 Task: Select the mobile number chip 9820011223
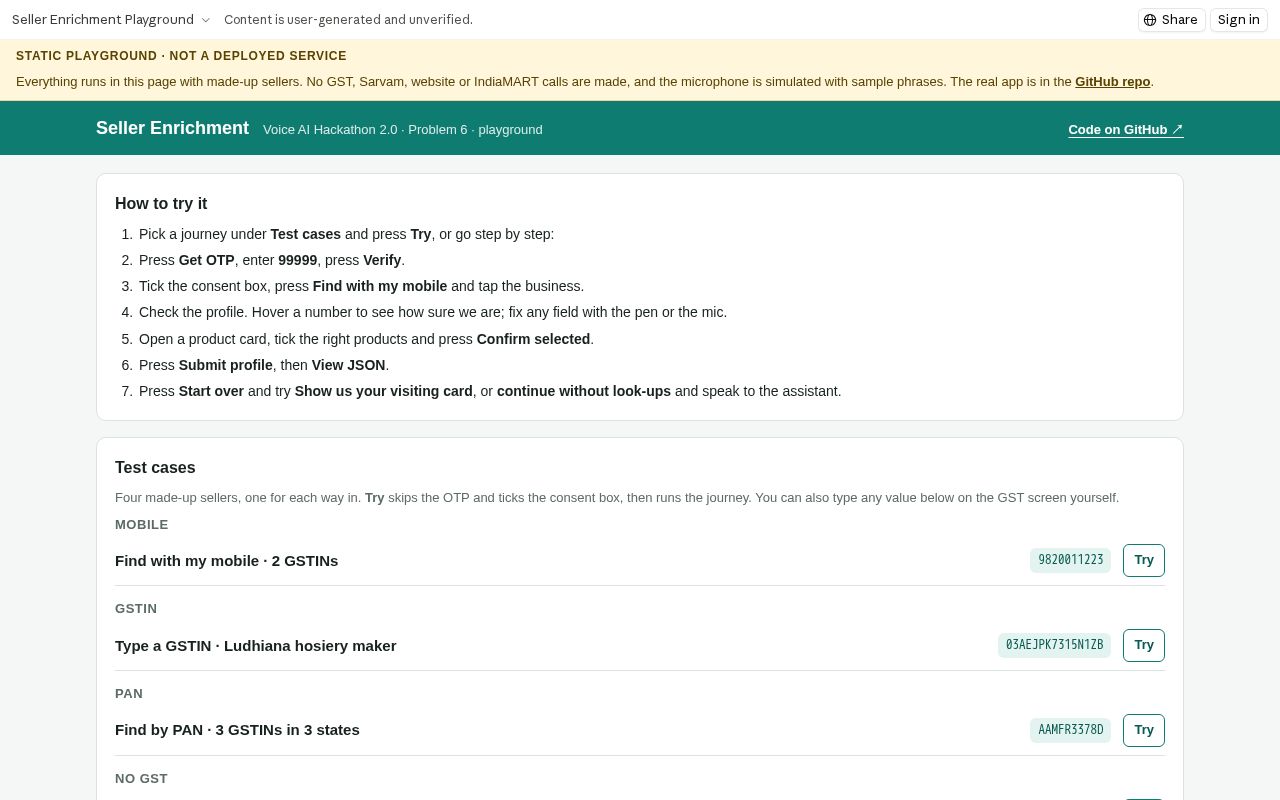[1070, 560]
